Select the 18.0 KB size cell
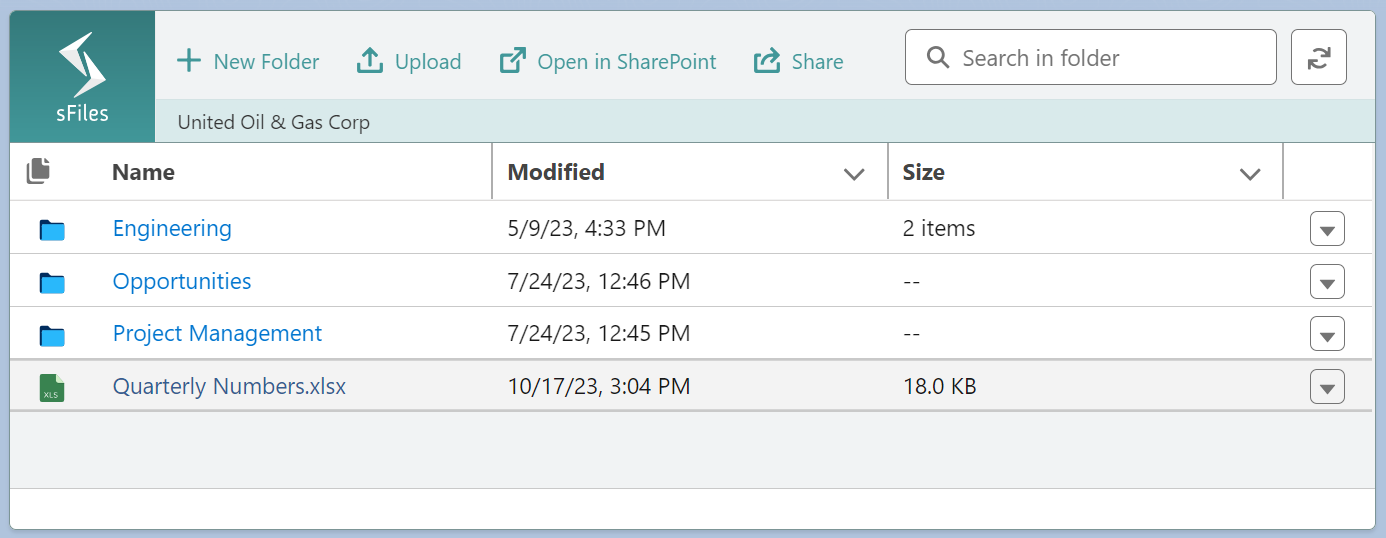 pos(940,386)
